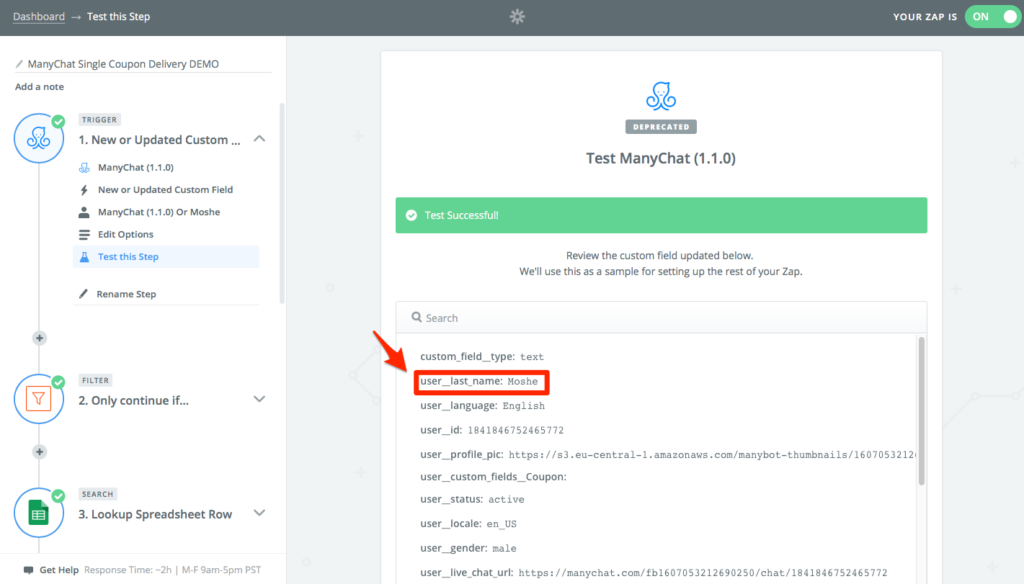Select user__status: active row
Viewport: 1024px width, 584px height.
(x=472, y=499)
